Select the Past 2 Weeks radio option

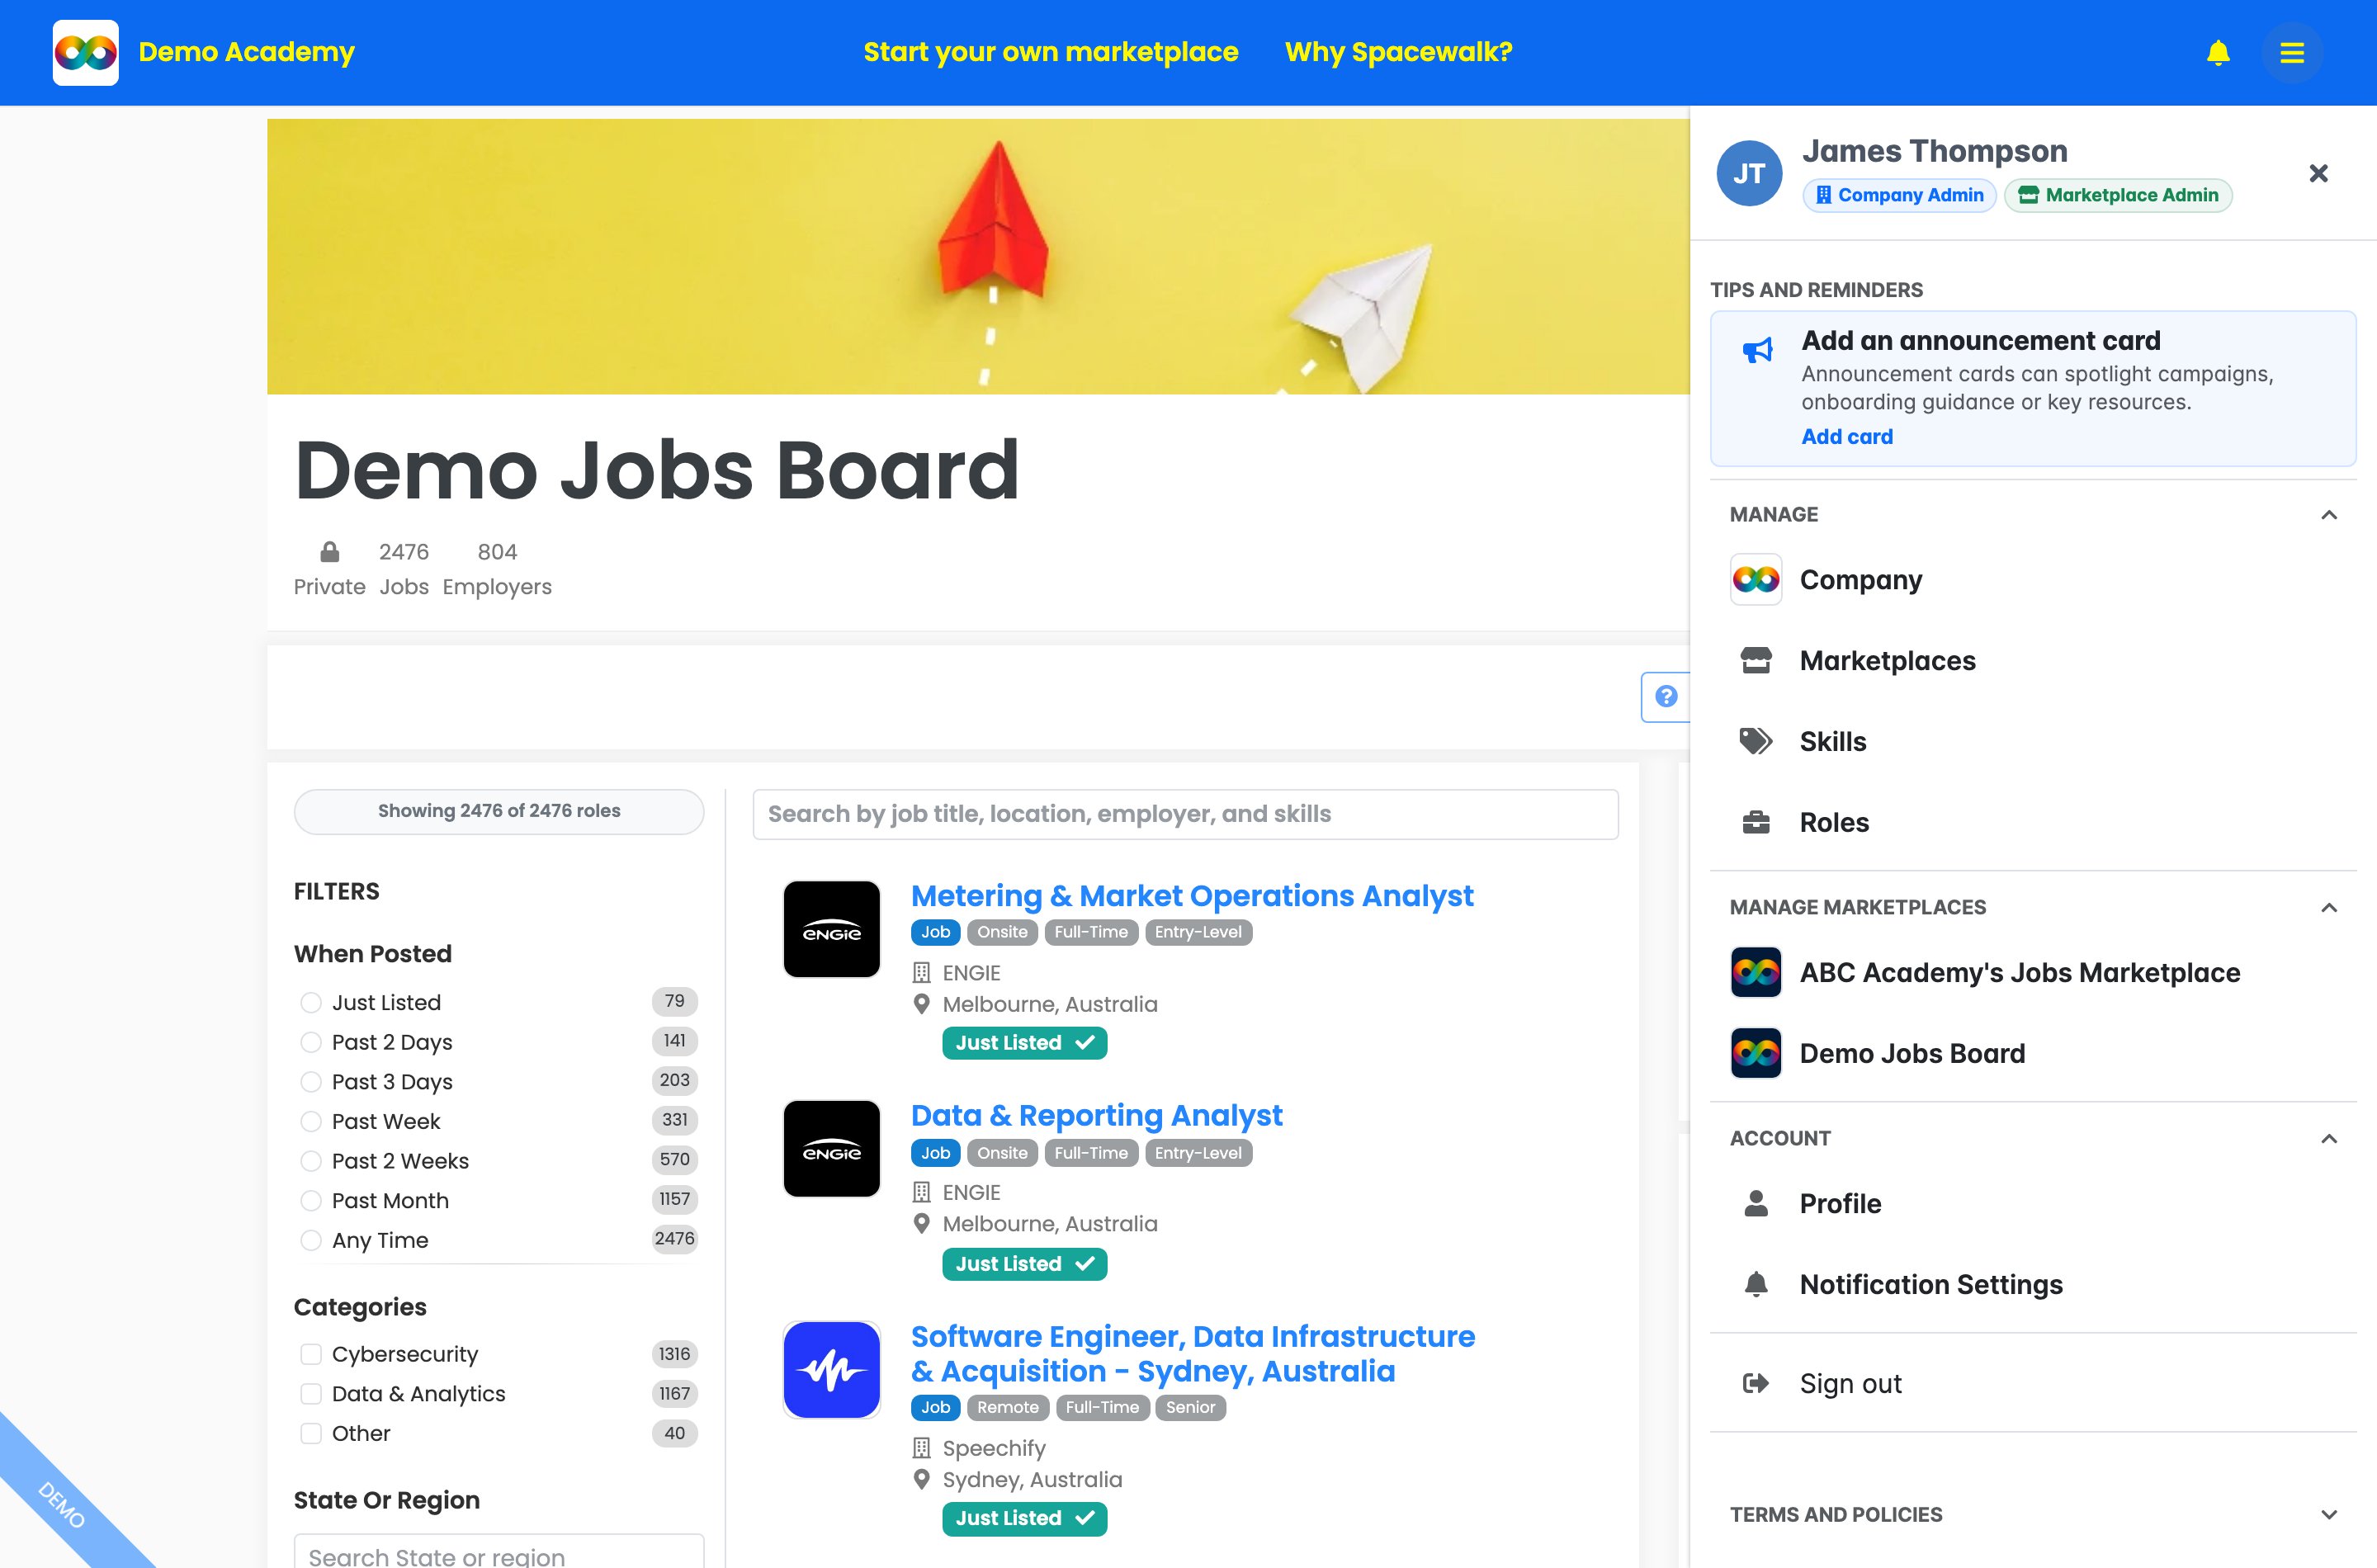tap(311, 1161)
